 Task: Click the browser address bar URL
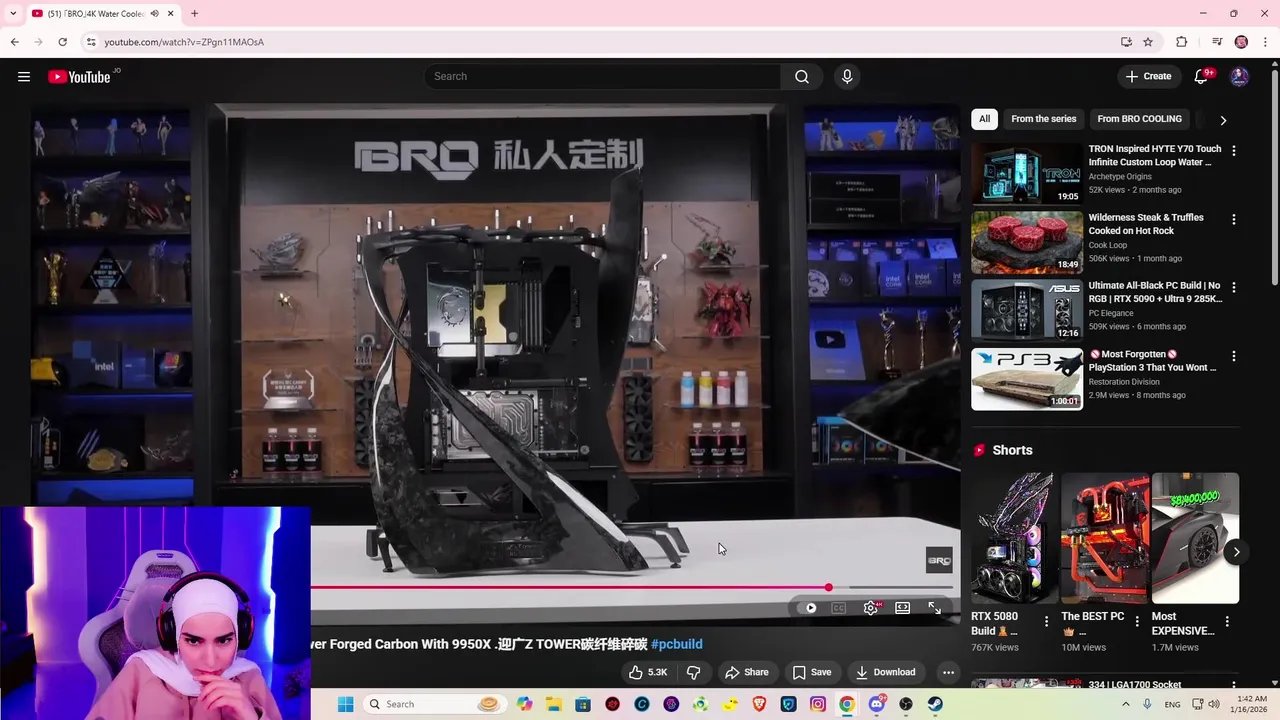point(184,42)
